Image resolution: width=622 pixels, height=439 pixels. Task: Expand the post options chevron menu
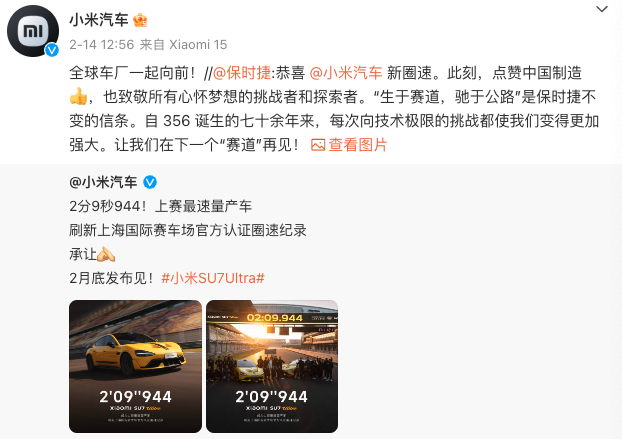602,9
